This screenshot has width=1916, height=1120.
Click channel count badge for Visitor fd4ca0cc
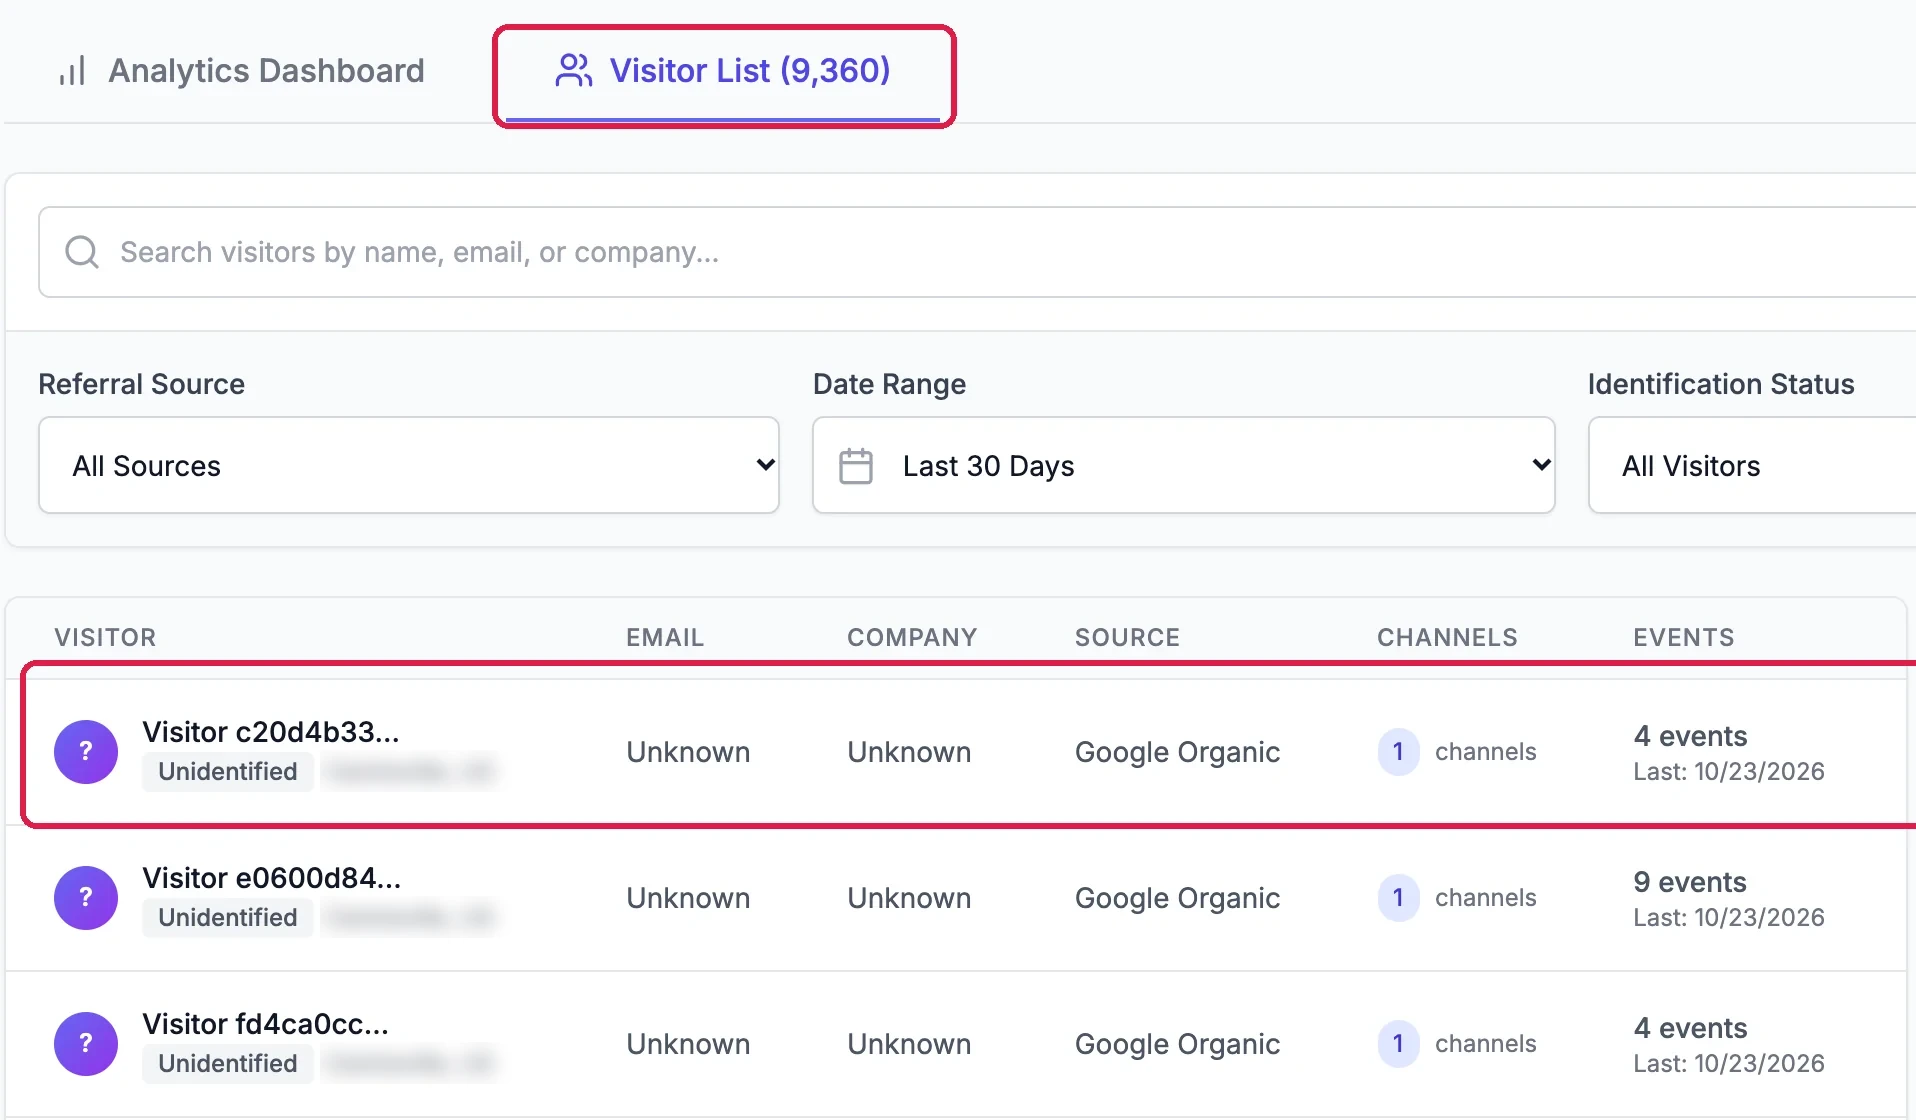point(1398,1044)
